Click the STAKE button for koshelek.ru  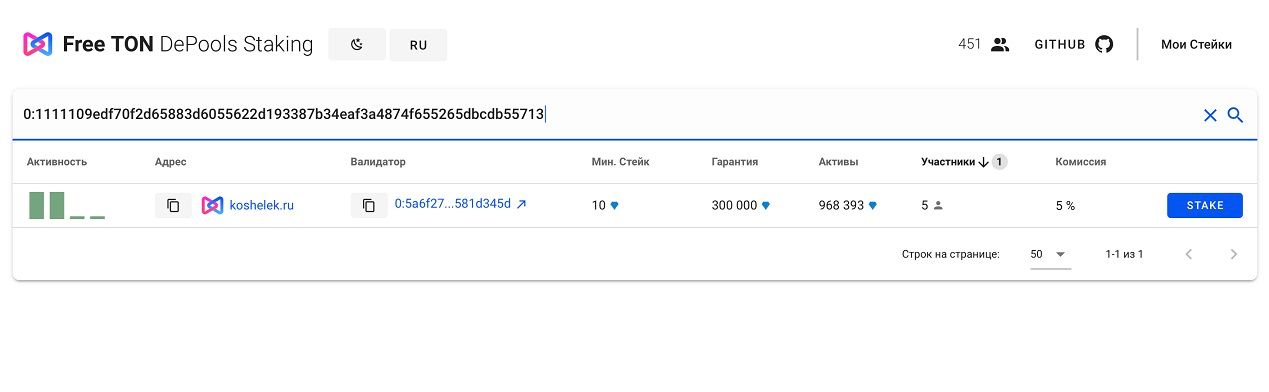point(1204,205)
